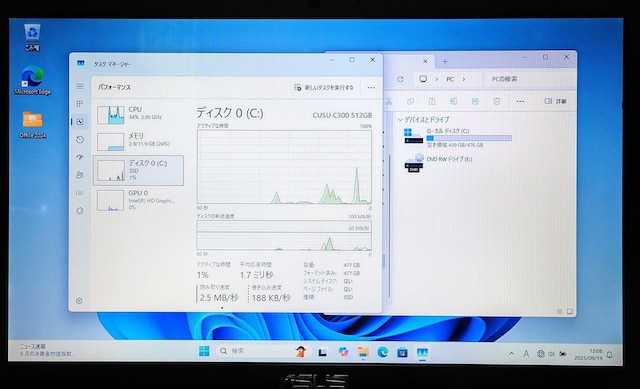Open Copilot from taskbar

[343, 351]
